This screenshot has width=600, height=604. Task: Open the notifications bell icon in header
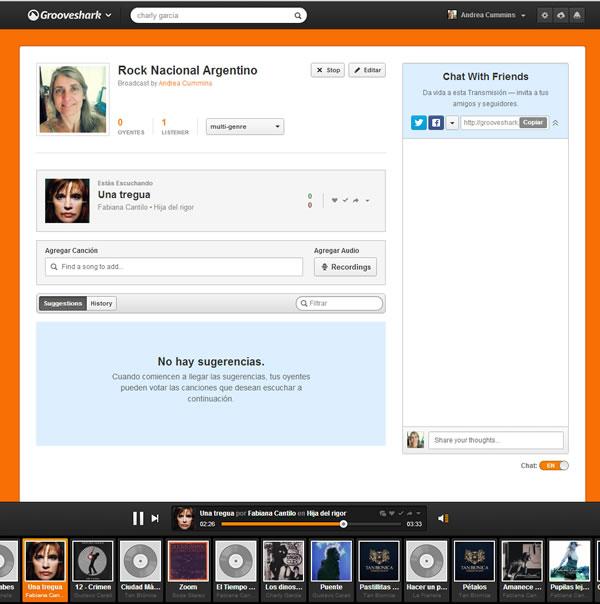[x=577, y=15]
